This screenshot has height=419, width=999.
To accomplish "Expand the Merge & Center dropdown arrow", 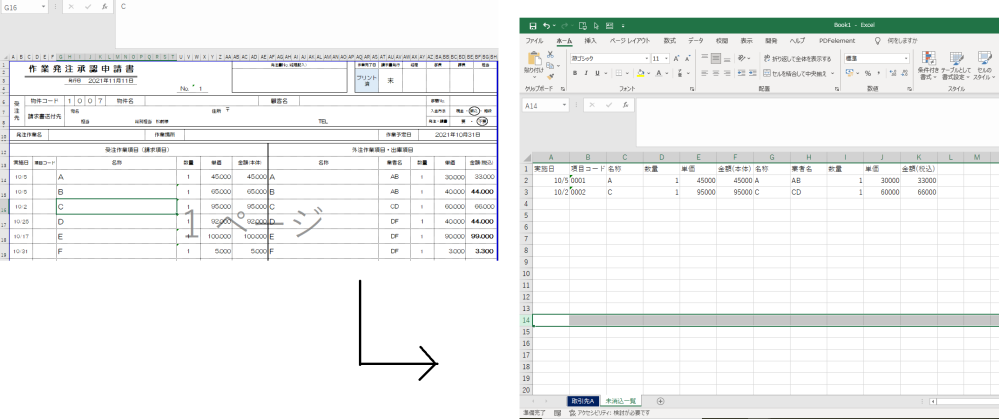I will tap(832, 73).
